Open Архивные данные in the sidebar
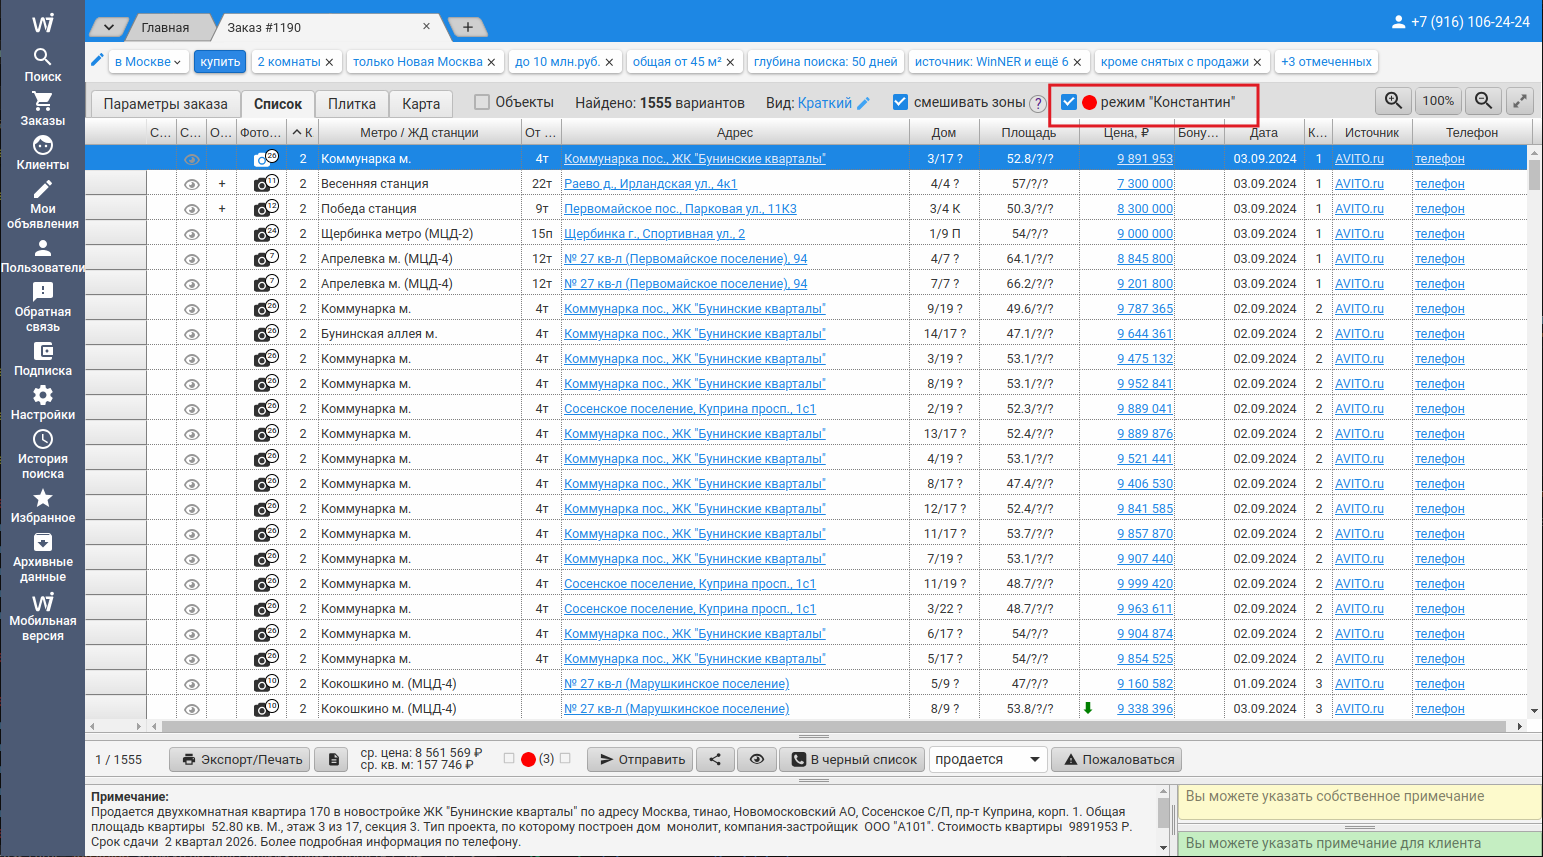This screenshot has width=1543, height=857. pos(42,557)
